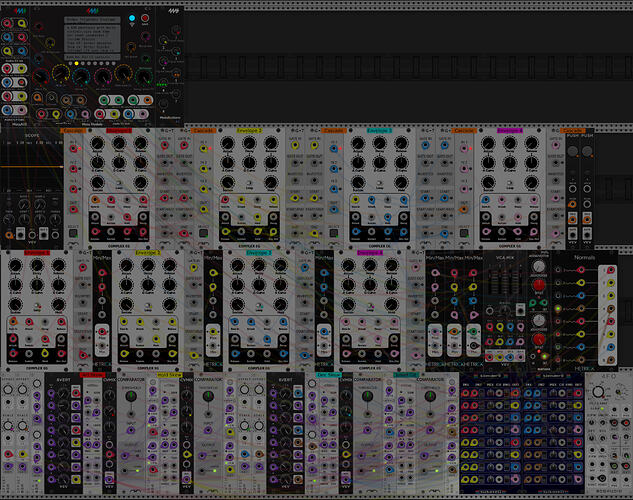This screenshot has width=633, height=500.
Task: Click the Attack knob on Envelope 1 beside the Scope's Cascade
Action: click(97, 143)
